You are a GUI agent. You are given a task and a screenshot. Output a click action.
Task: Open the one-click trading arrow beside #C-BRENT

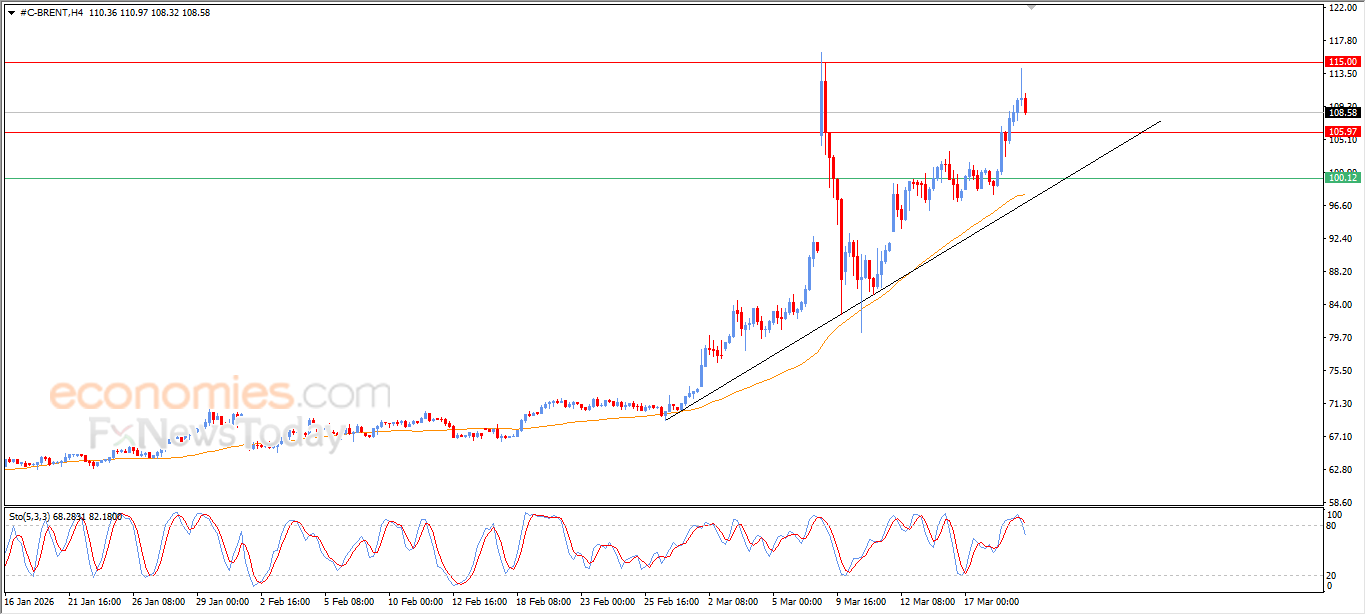point(11,12)
